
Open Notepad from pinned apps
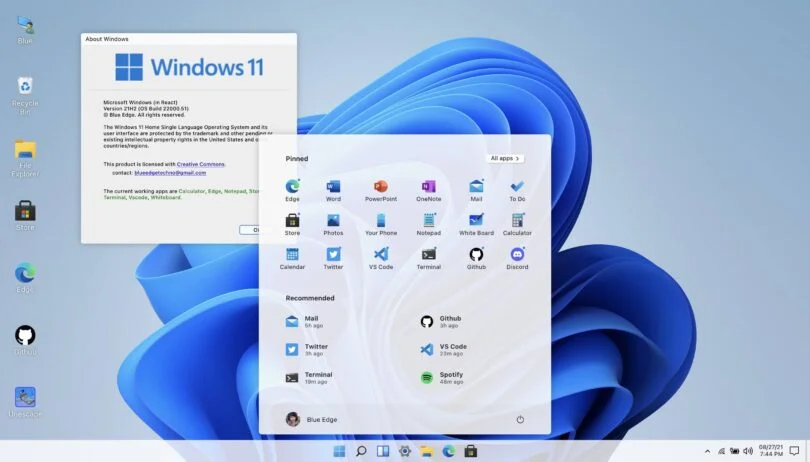pos(429,224)
